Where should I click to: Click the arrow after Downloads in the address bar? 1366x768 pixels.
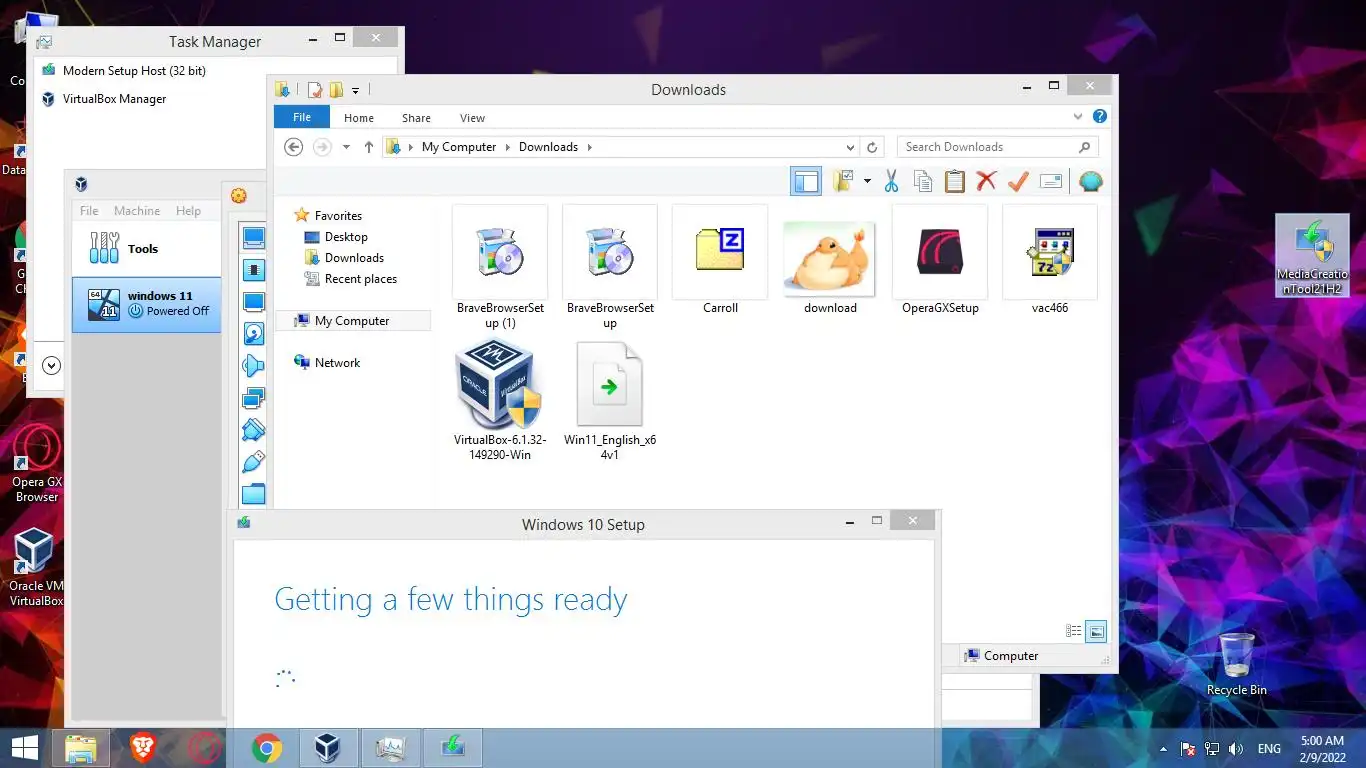coord(589,147)
